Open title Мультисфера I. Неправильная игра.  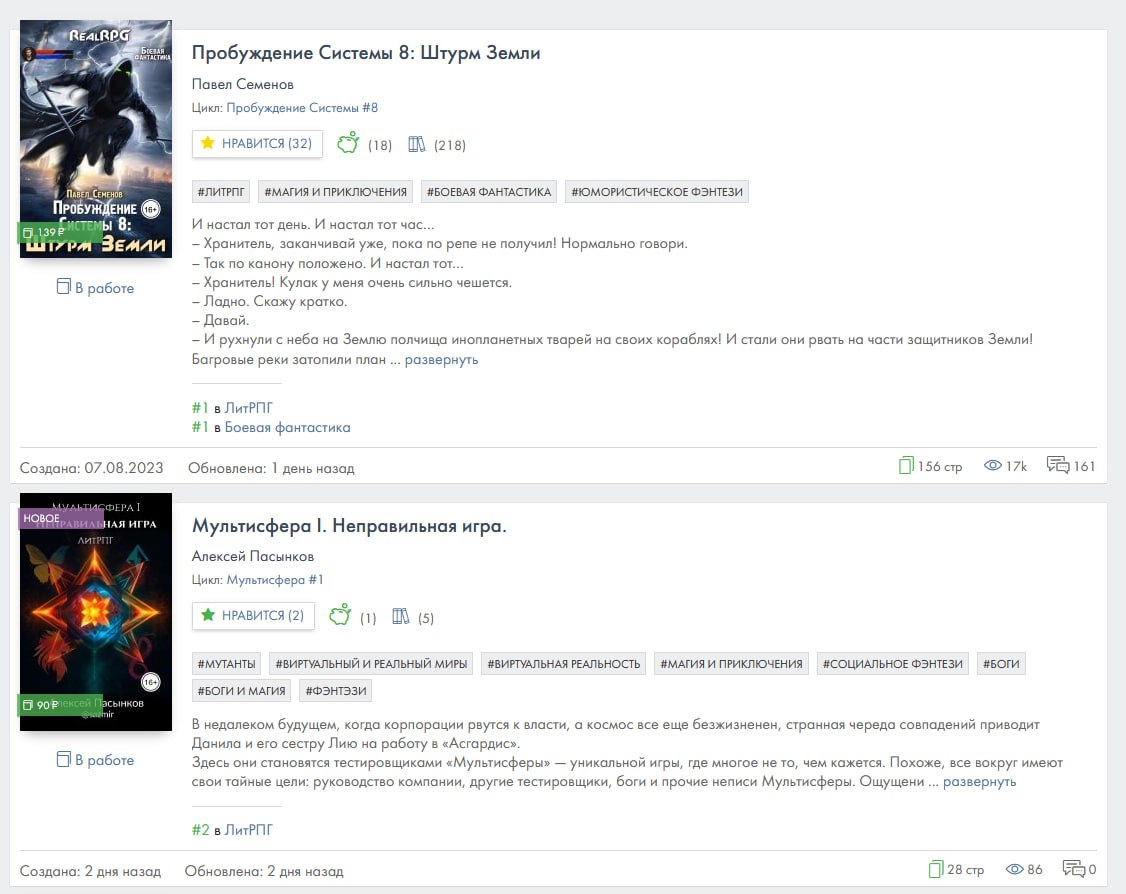tap(349, 526)
